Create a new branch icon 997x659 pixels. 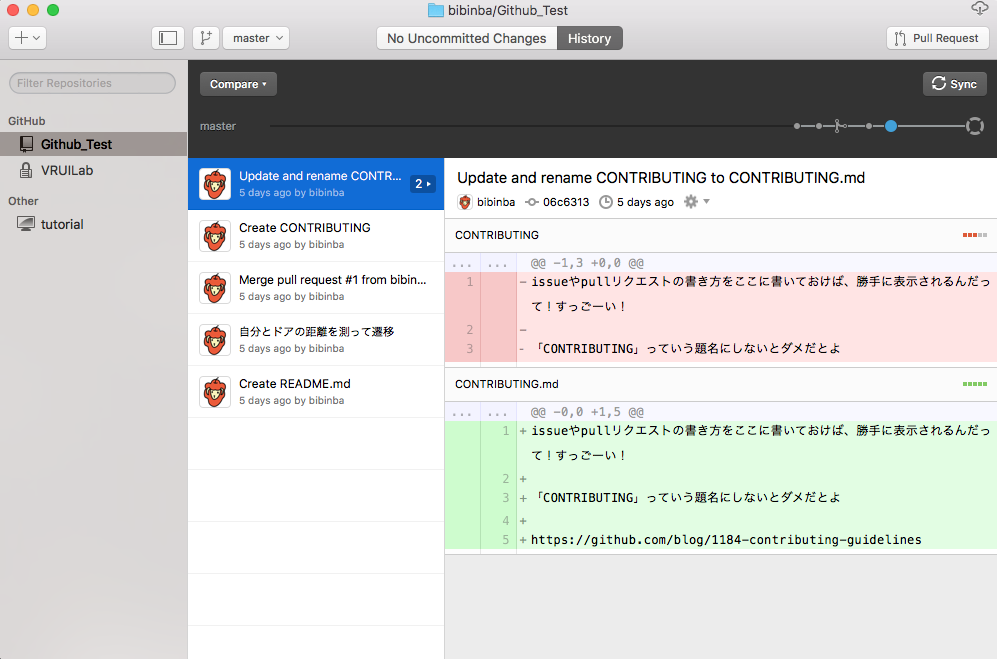pyautogui.click(x=206, y=38)
